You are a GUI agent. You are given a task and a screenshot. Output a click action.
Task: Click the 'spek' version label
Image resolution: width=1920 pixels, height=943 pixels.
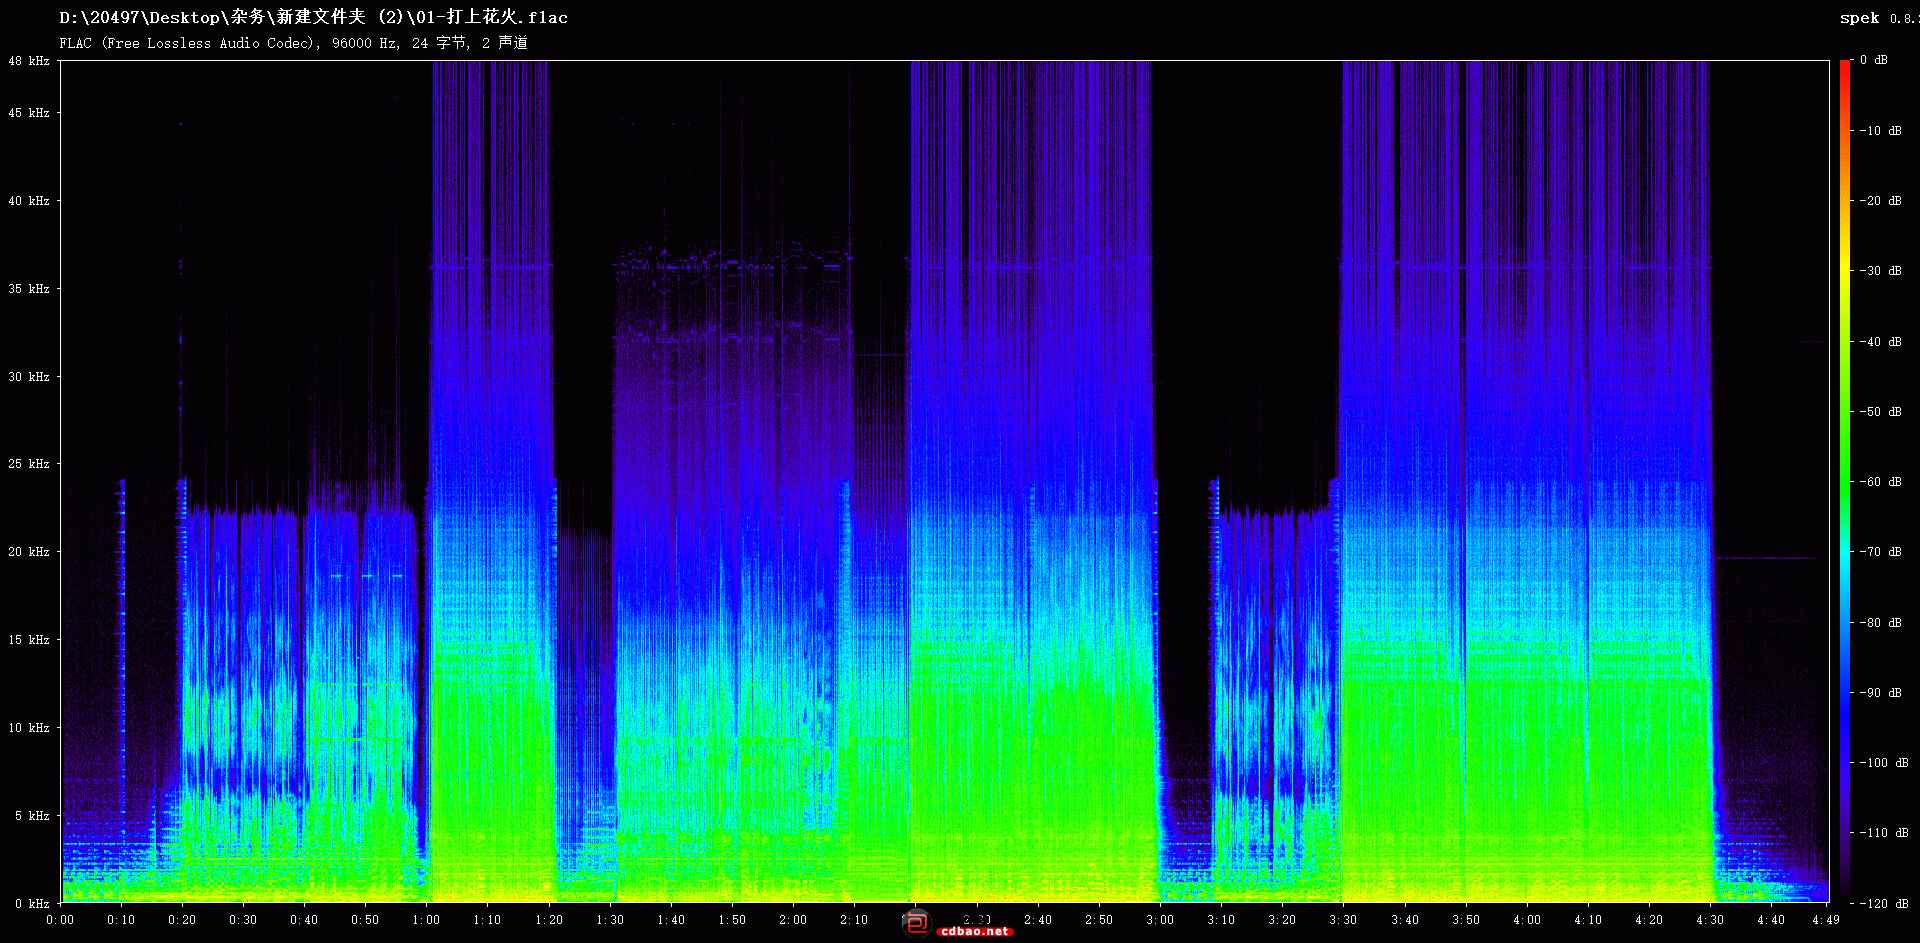[1878, 18]
